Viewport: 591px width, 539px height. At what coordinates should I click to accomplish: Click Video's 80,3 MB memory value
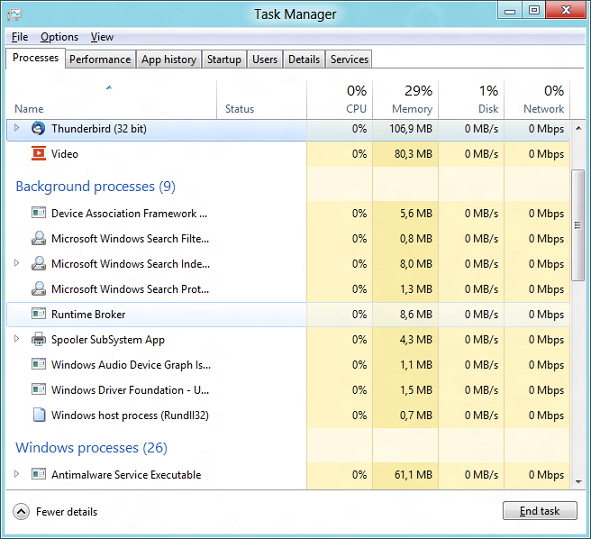click(413, 154)
